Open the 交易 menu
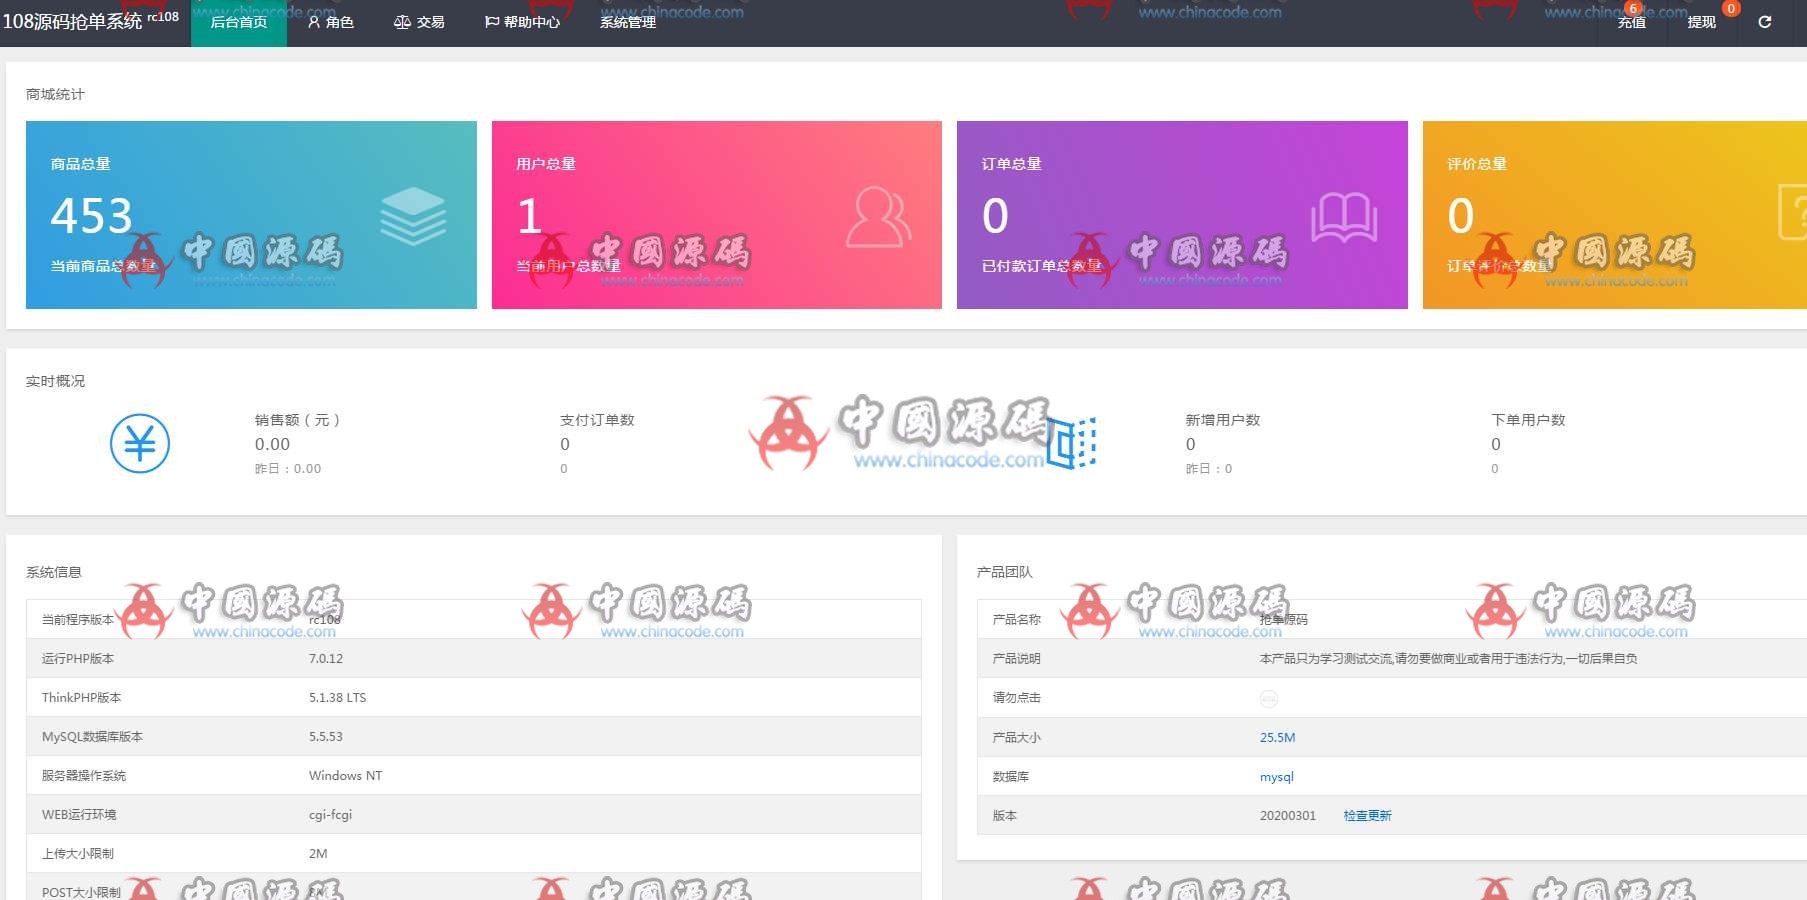1807x900 pixels. click(x=419, y=22)
